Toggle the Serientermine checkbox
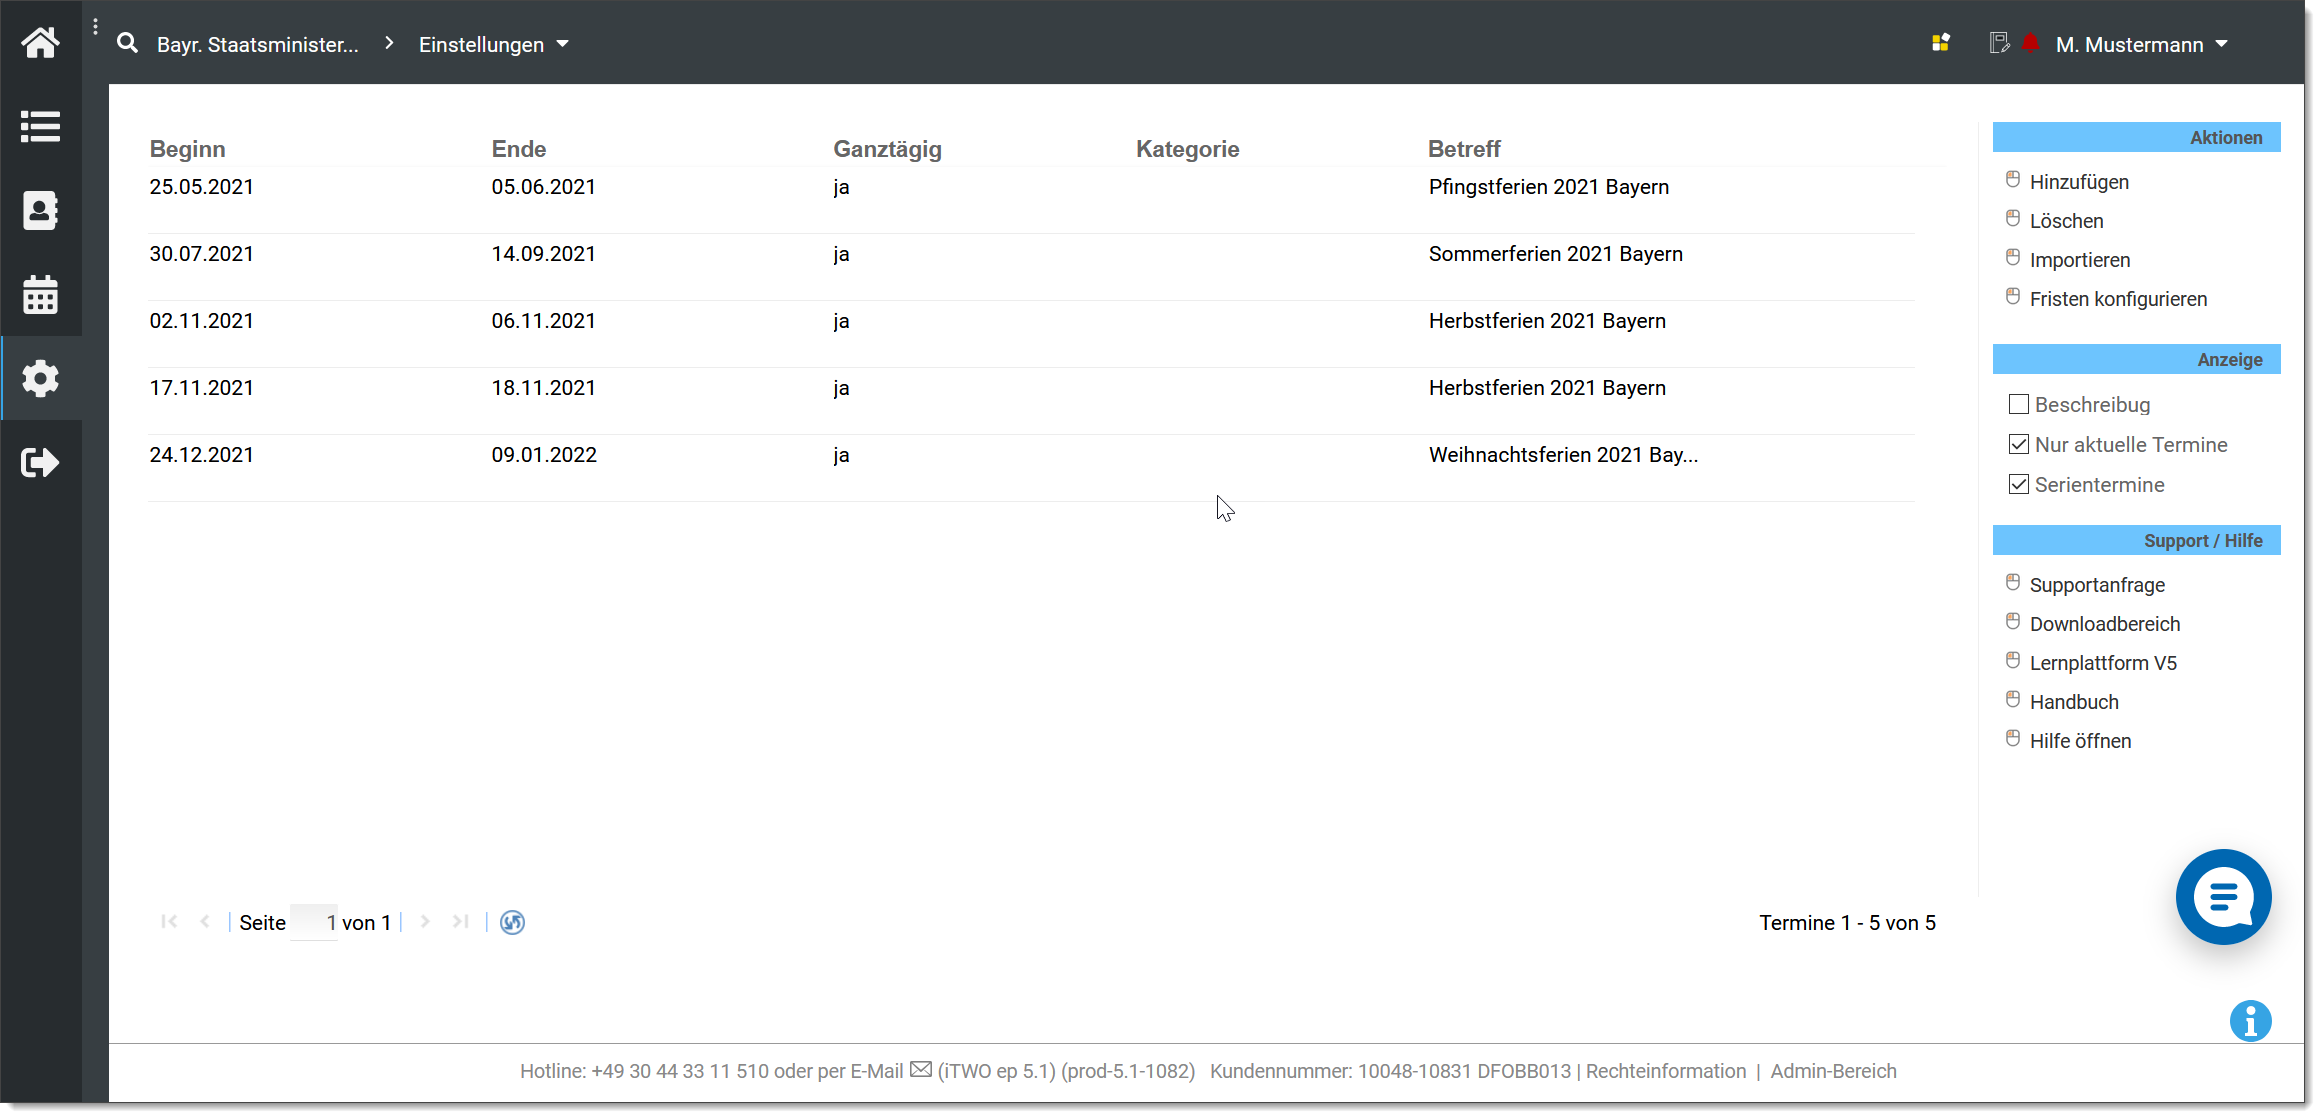This screenshot has height=1118, width=2320. pyautogui.click(x=2018, y=485)
